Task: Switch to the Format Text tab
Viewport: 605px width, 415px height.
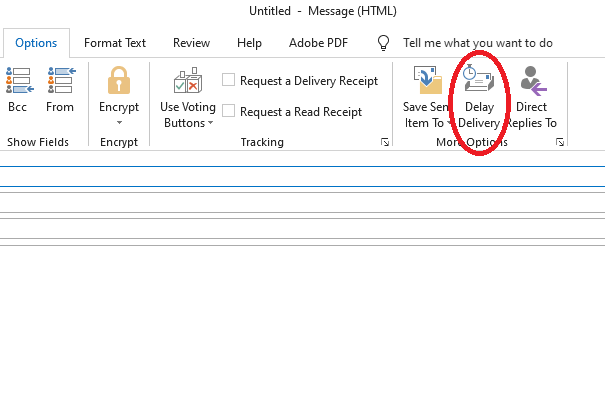Action: tap(115, 43)
